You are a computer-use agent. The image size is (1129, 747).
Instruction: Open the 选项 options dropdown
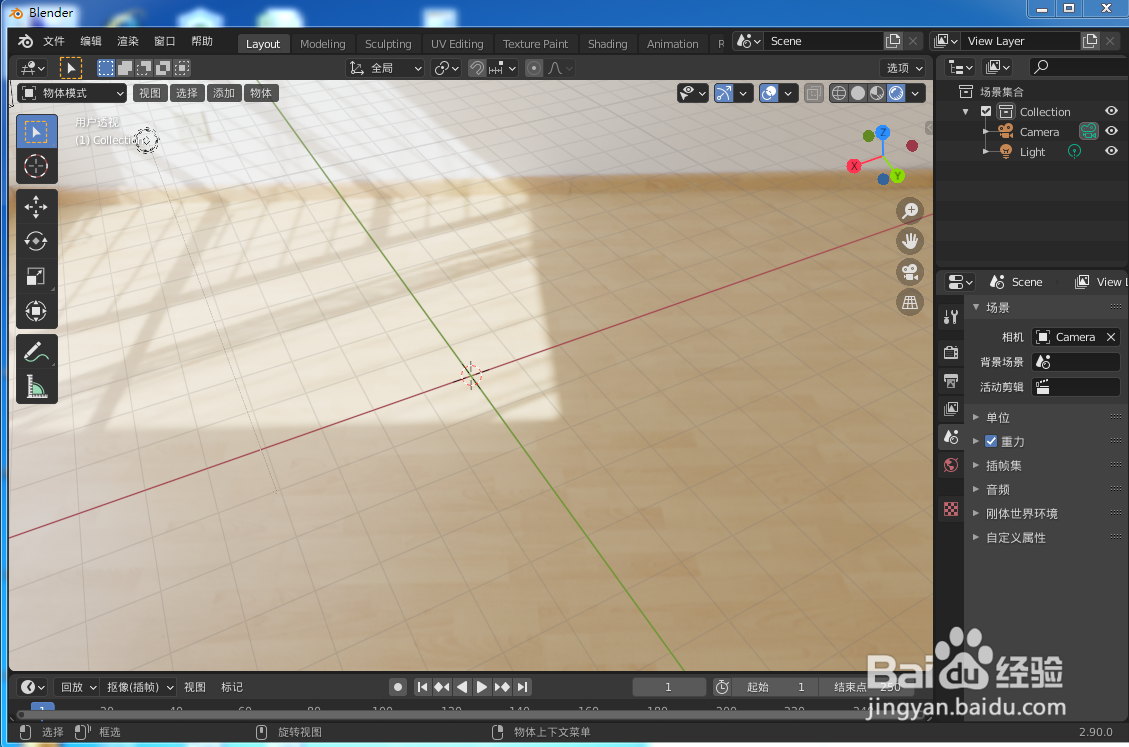pyautogui.click(x=904, y=68)
